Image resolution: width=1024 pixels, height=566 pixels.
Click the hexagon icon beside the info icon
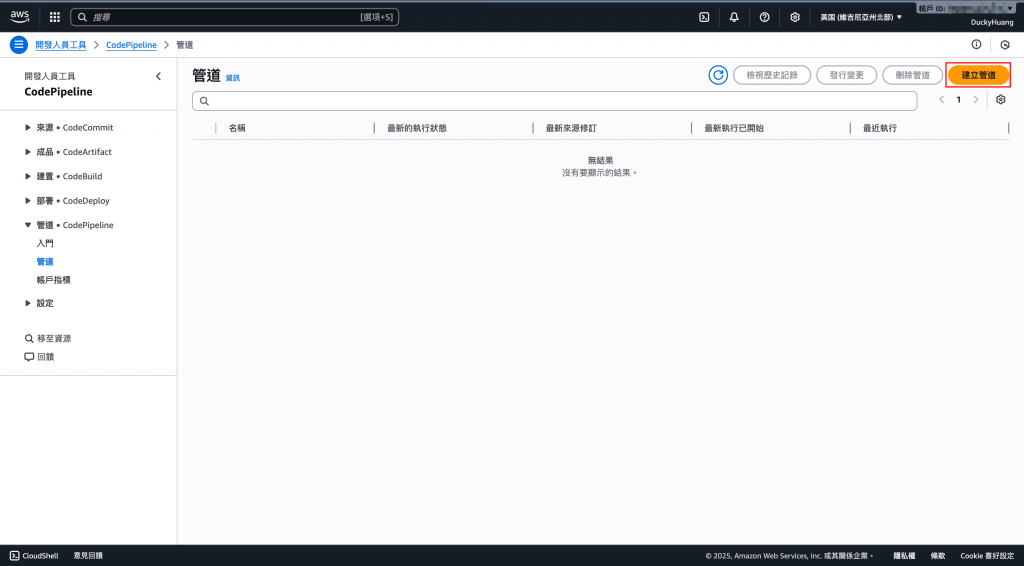coord(1005,45)
